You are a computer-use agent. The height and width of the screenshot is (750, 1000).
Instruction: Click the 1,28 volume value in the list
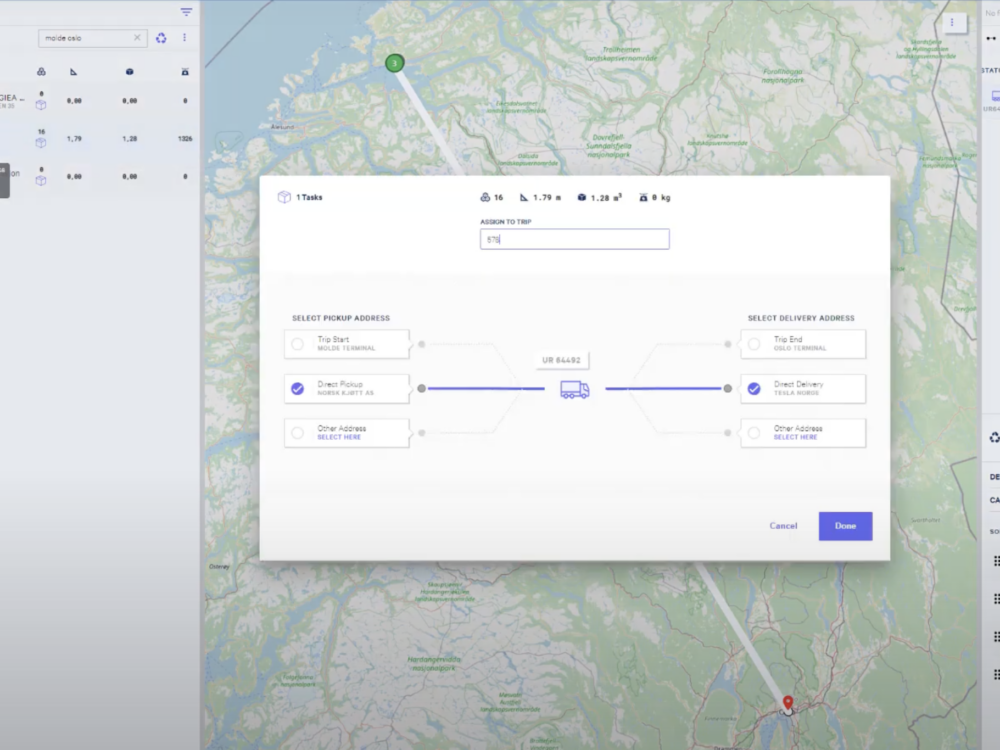129,138
